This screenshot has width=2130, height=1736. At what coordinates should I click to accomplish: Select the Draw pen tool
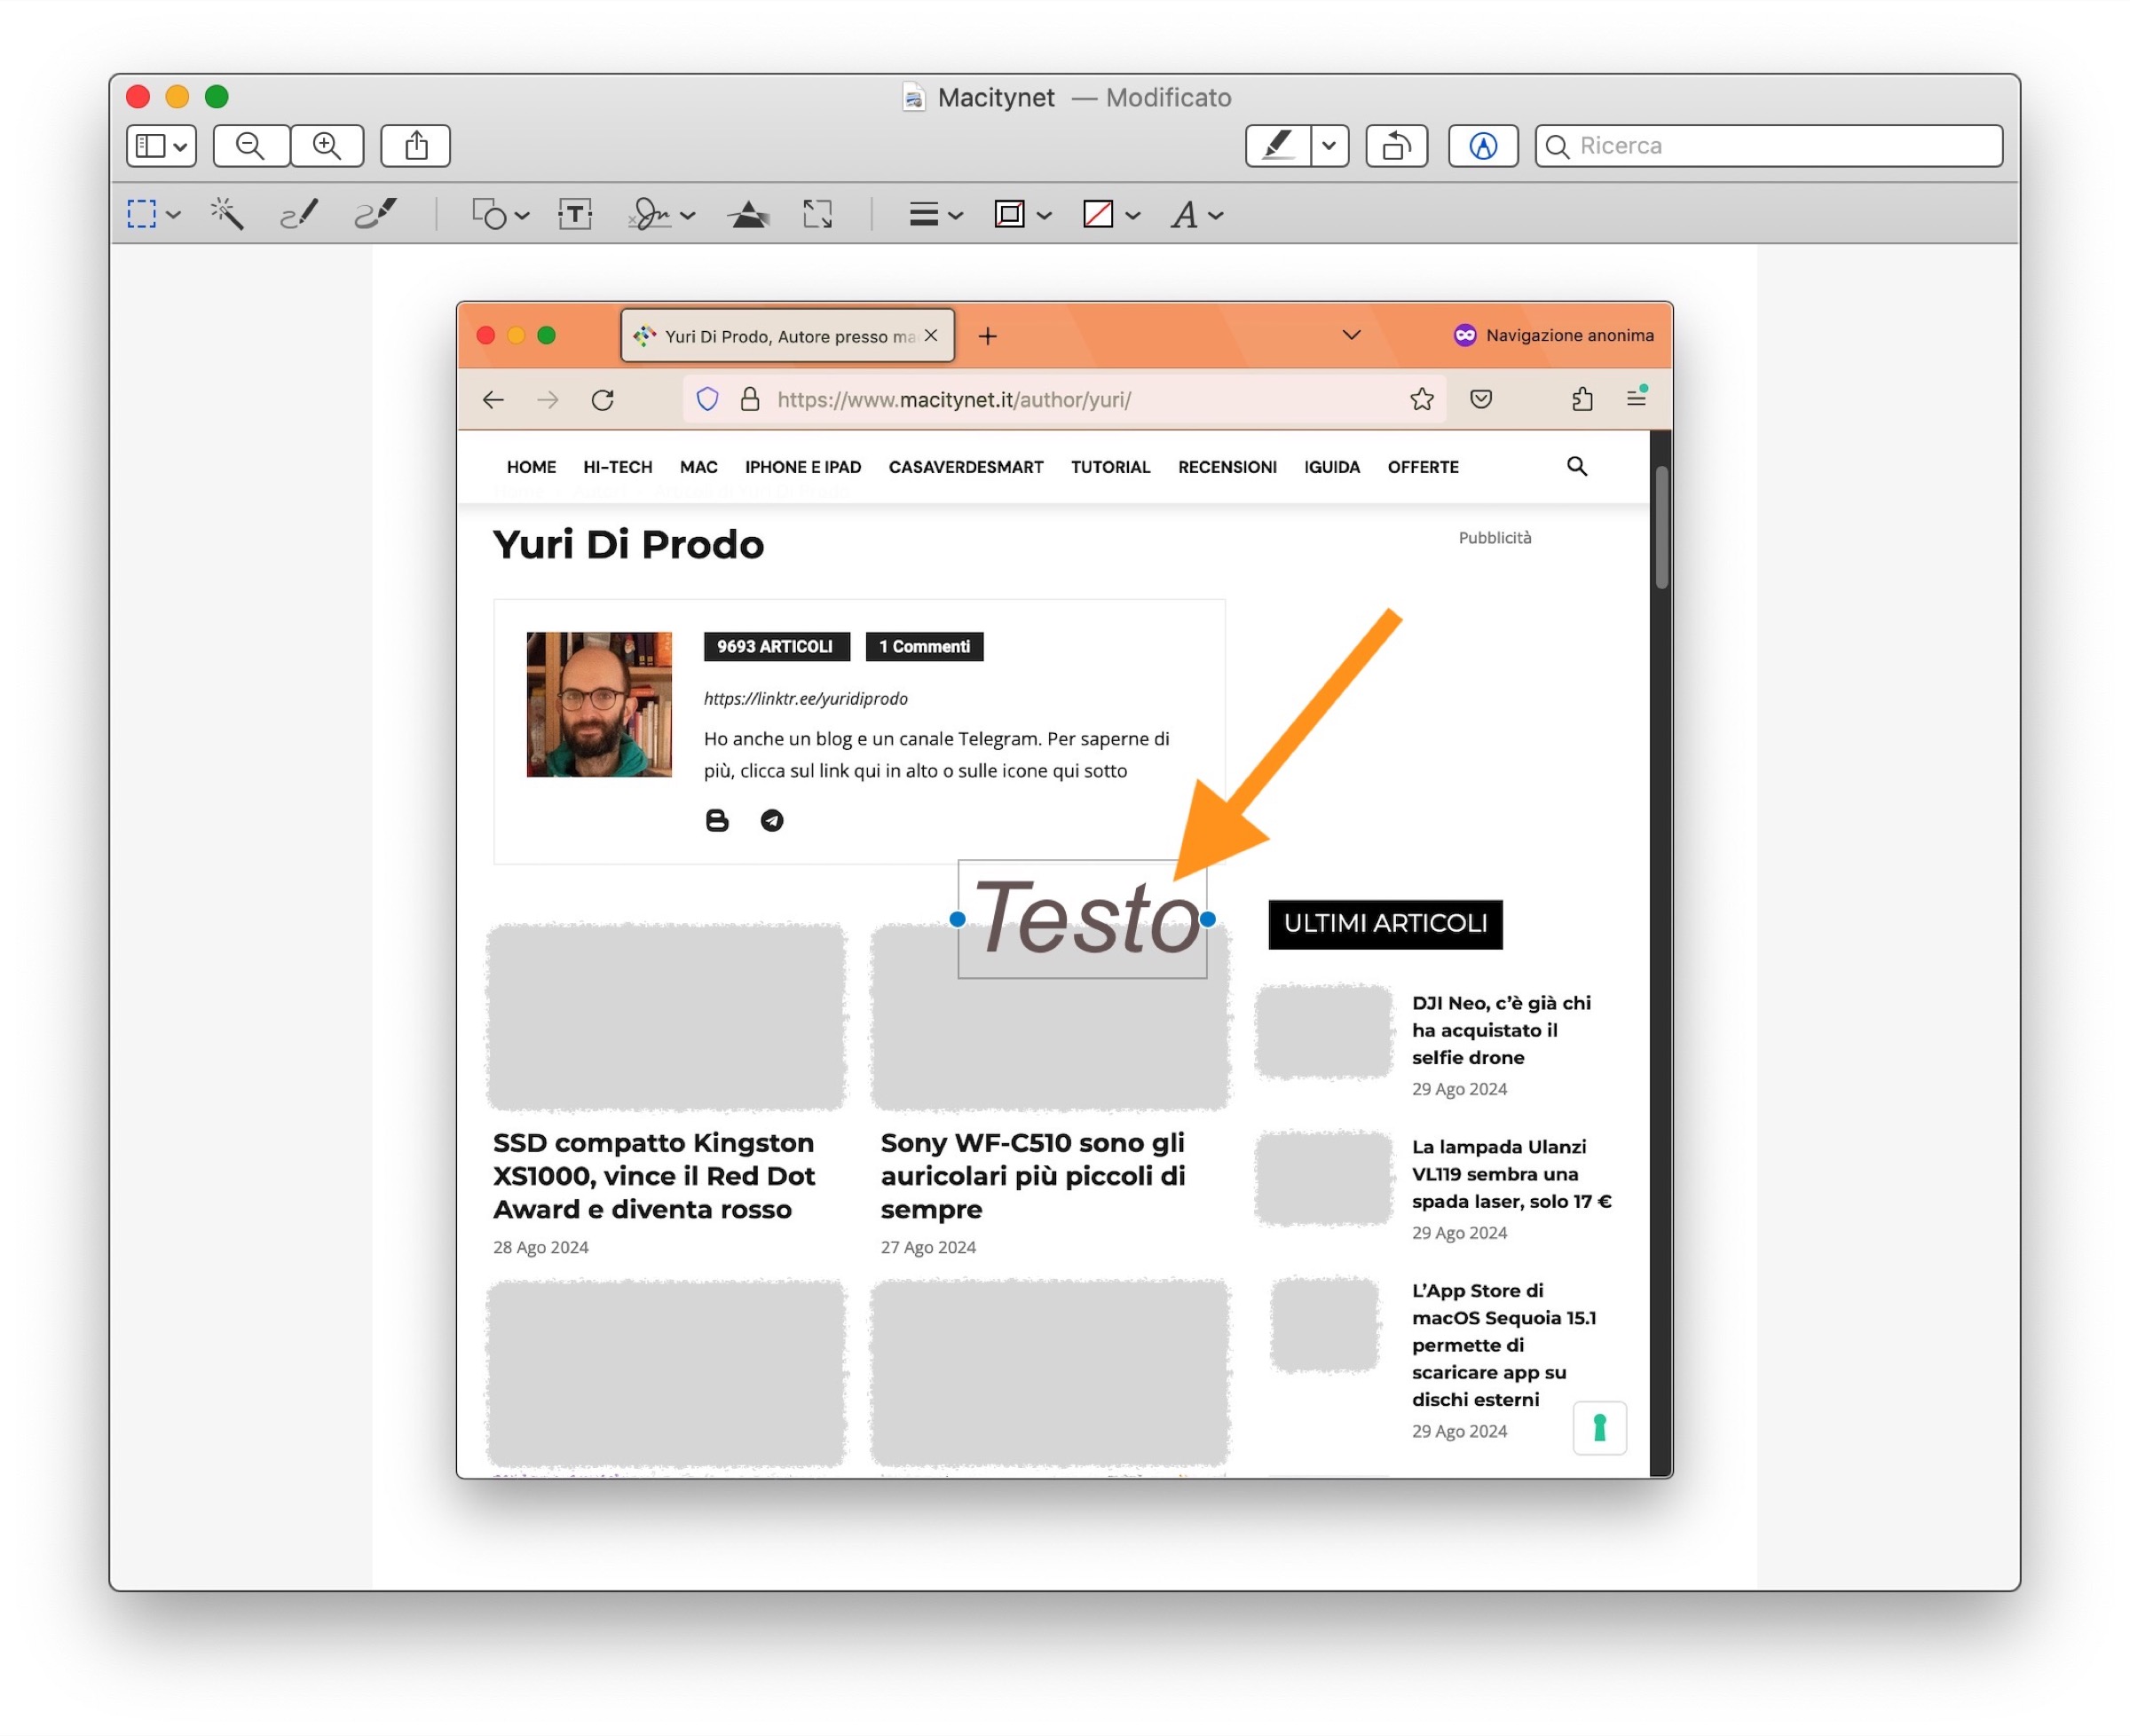click(376, 214)
